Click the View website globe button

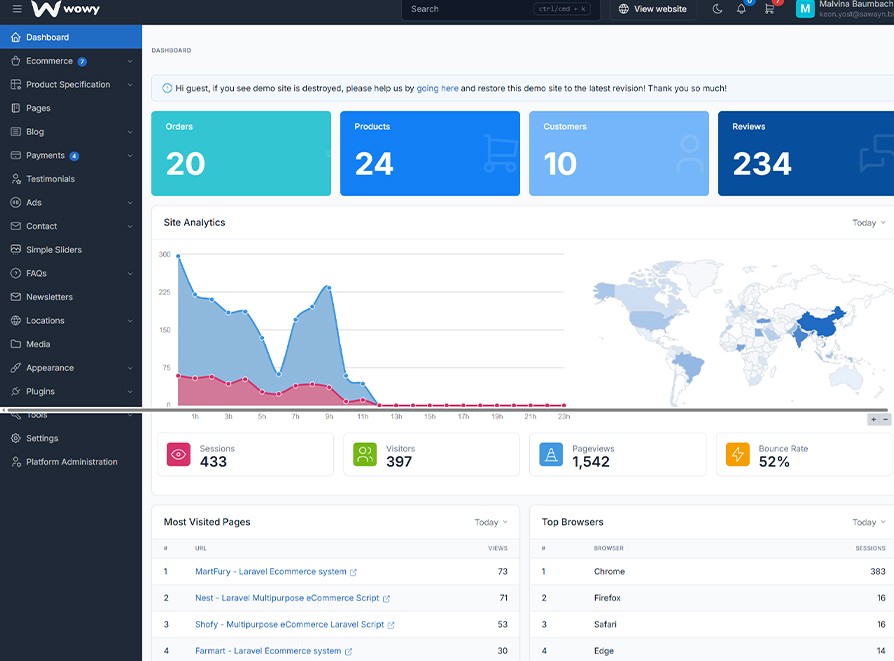pyautogui.click(x=653, y=9)
